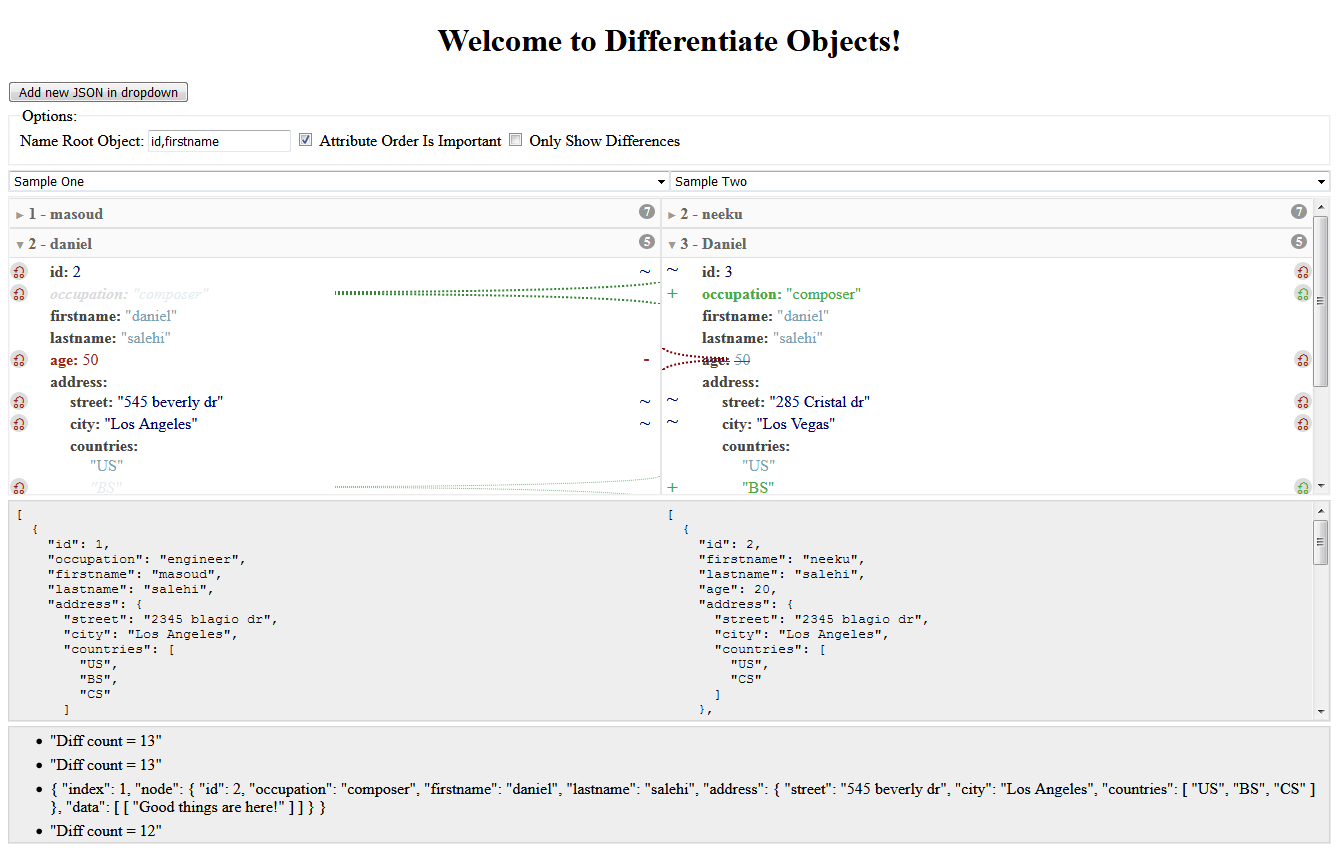Click the plus marker beside right occupation
The width and height of the screenshot is (1339, 856).
(673, 294)
